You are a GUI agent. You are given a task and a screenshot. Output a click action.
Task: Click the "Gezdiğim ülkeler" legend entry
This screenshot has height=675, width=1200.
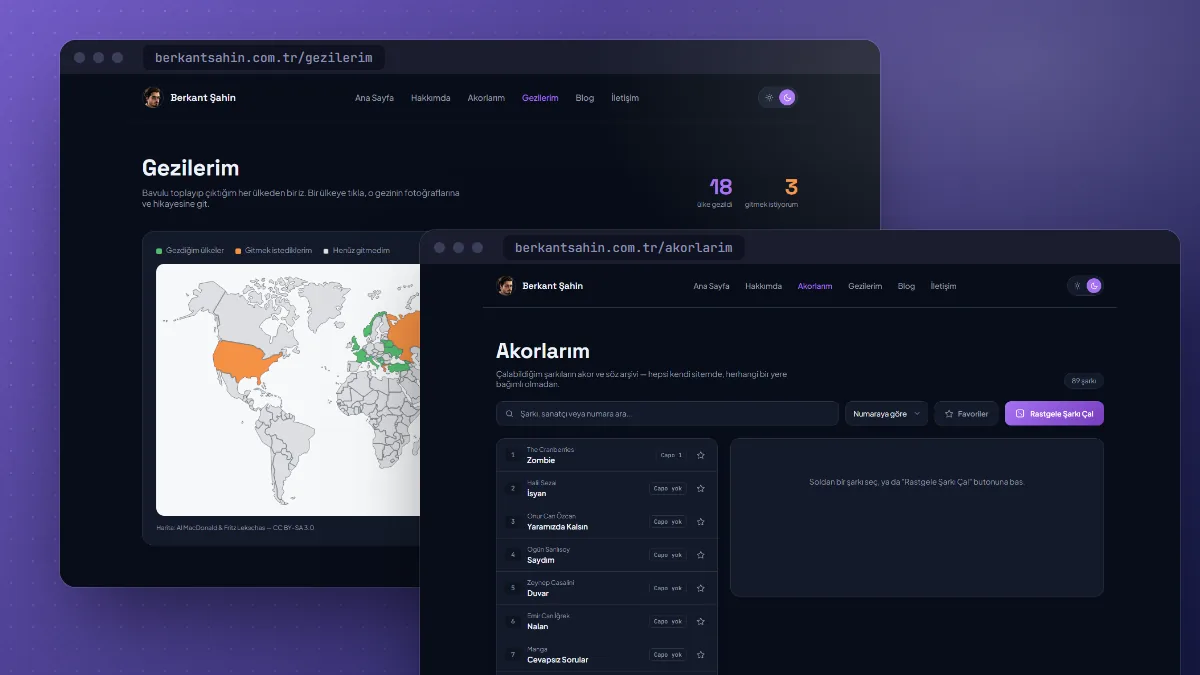coord(190,250)
